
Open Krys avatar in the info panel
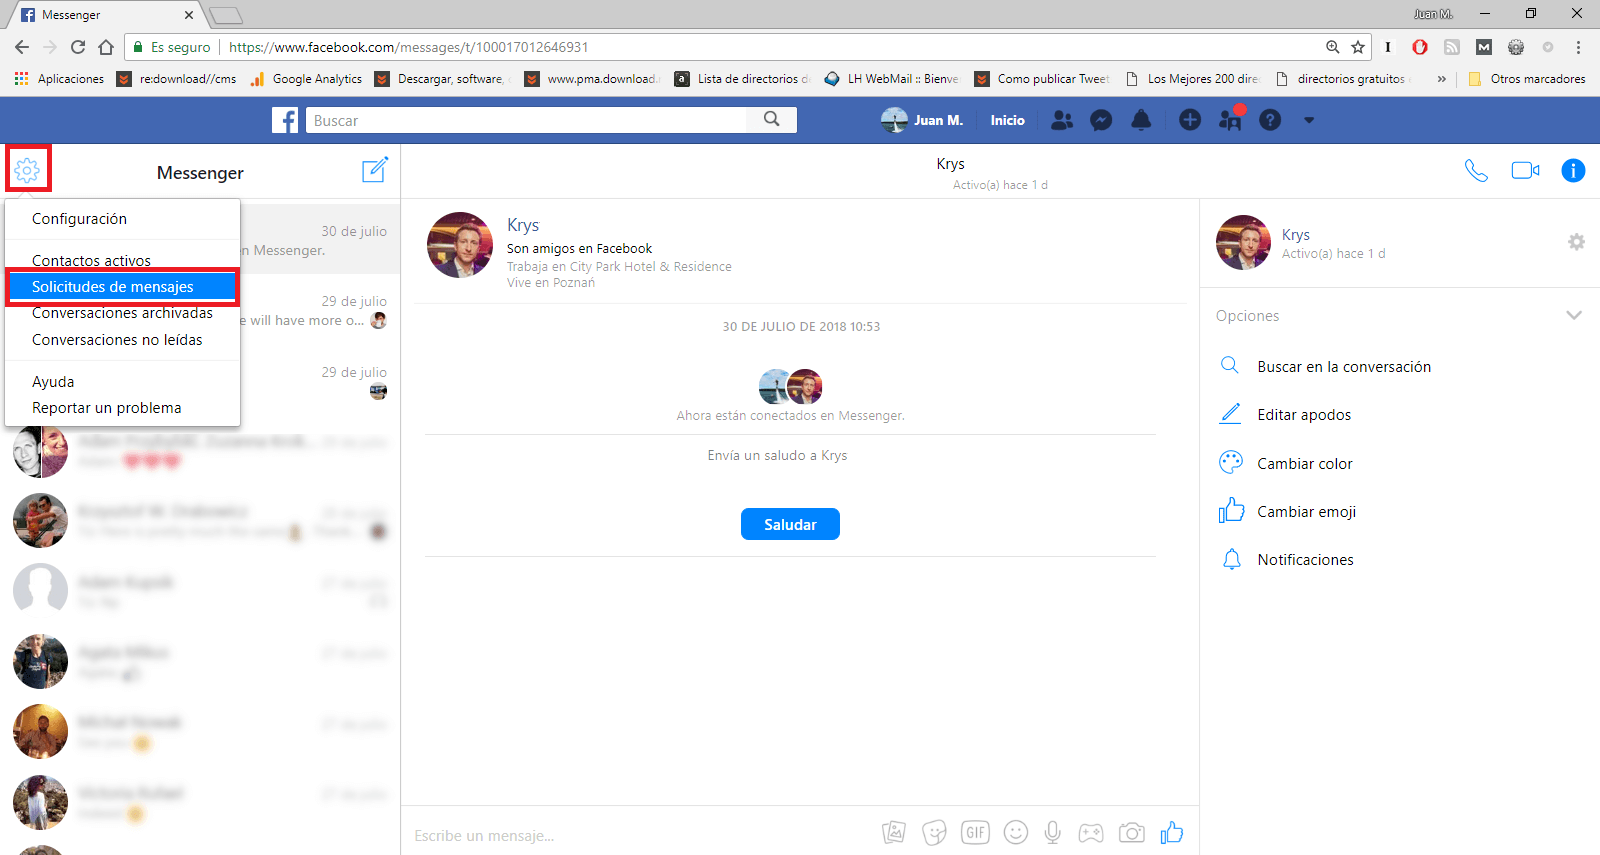[1243, 242]
